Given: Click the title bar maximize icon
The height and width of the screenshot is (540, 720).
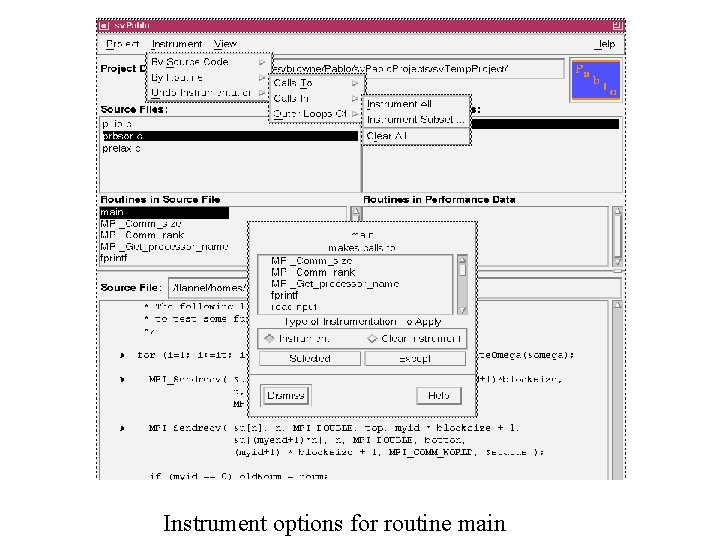Looking at the screenshot, I should [618, 26].
